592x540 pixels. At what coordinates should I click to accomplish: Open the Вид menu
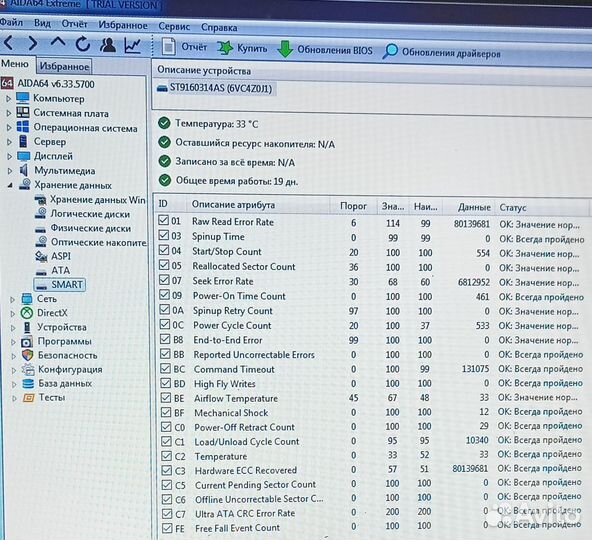coord(42,23)
